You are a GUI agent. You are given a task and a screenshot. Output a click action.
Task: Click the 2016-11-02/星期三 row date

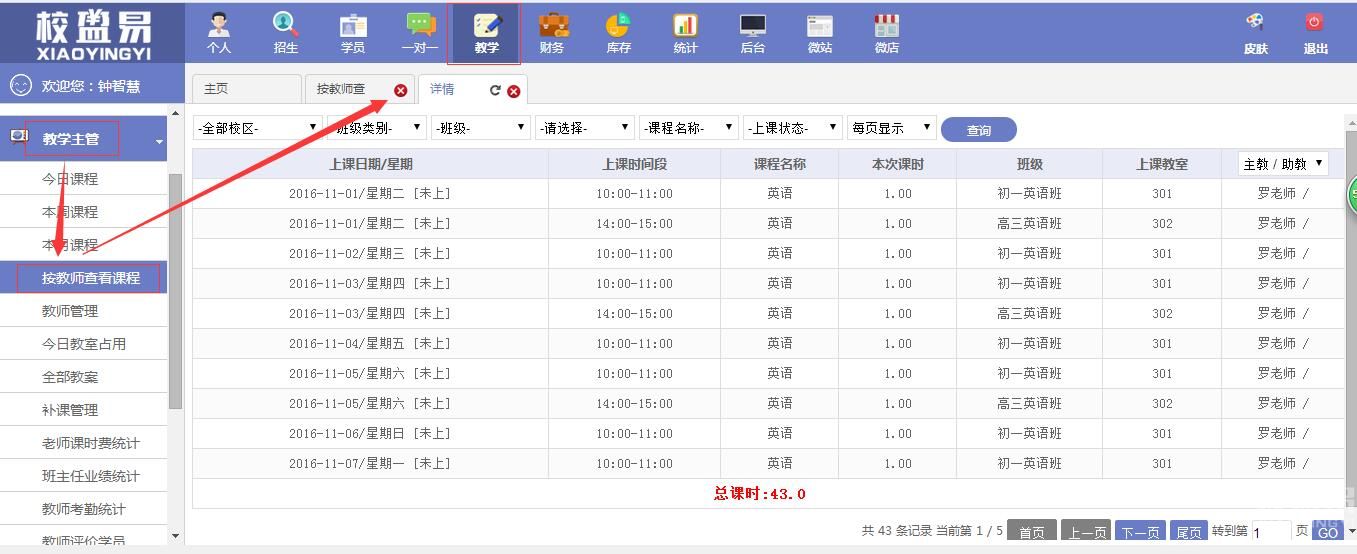click(x=370, y=253)
